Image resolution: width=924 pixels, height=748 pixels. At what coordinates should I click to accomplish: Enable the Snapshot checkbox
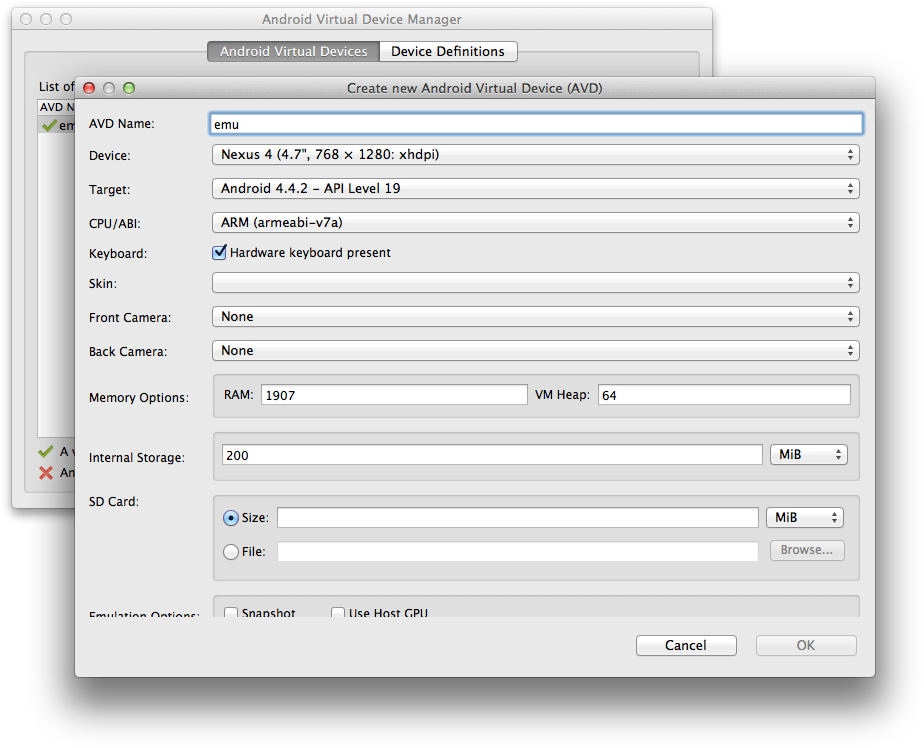tap(231, 613)
